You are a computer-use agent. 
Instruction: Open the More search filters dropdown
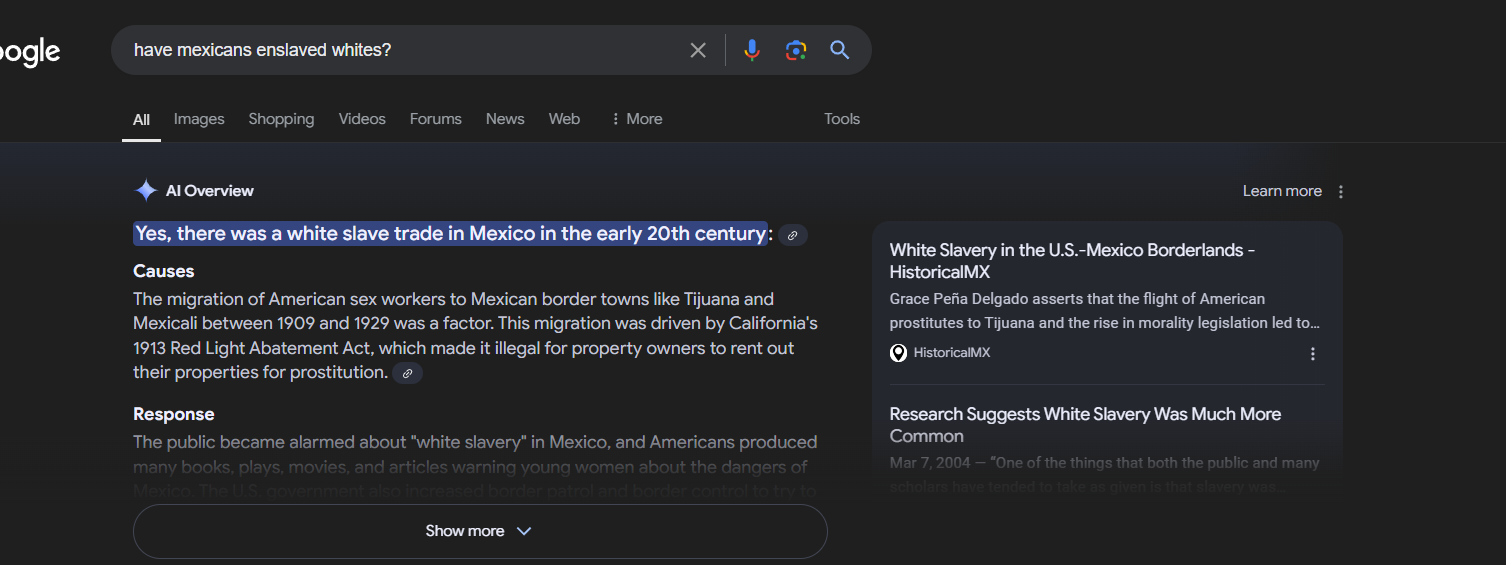(636, 119)
